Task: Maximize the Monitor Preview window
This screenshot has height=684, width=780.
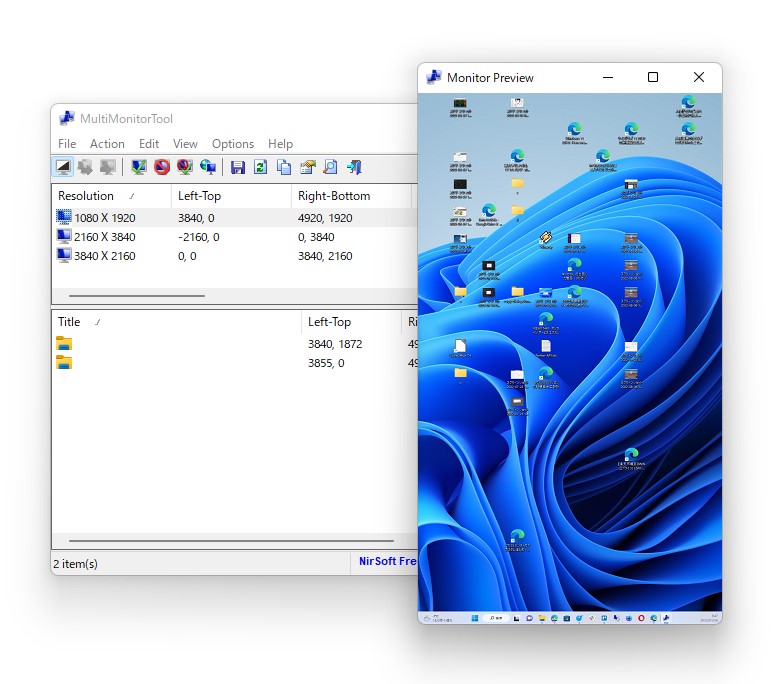Action: pyautogui.click(x=653, y=78)
